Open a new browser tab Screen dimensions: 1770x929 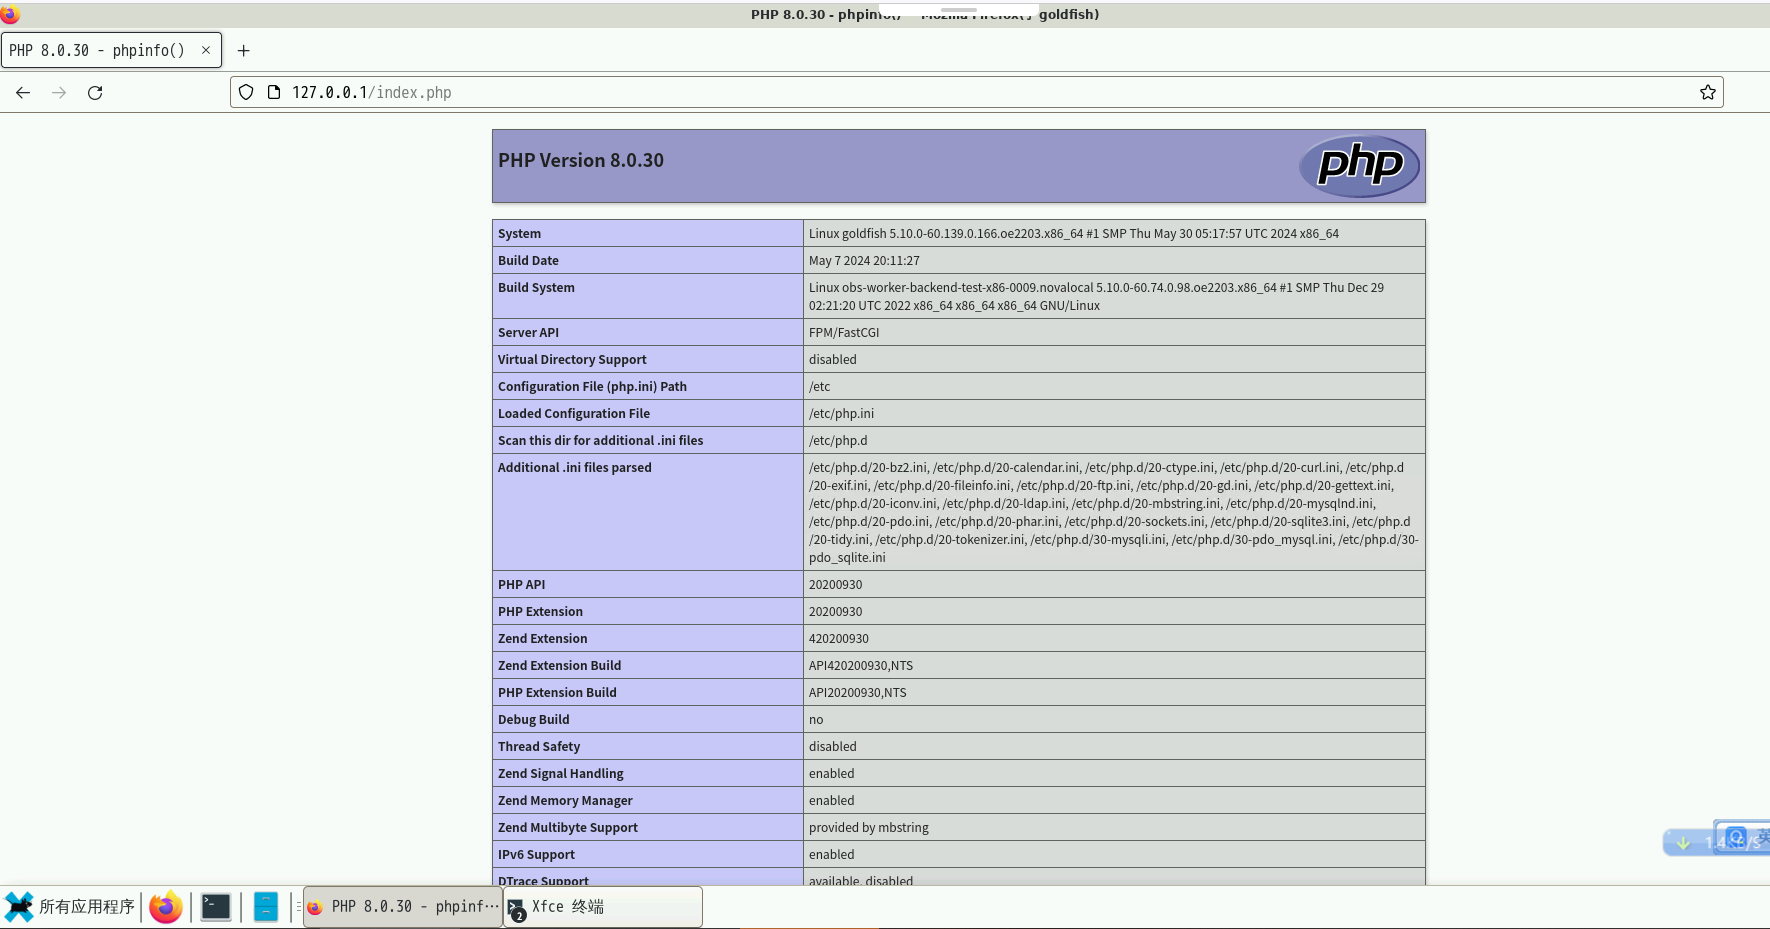click(x=243, y=51)
